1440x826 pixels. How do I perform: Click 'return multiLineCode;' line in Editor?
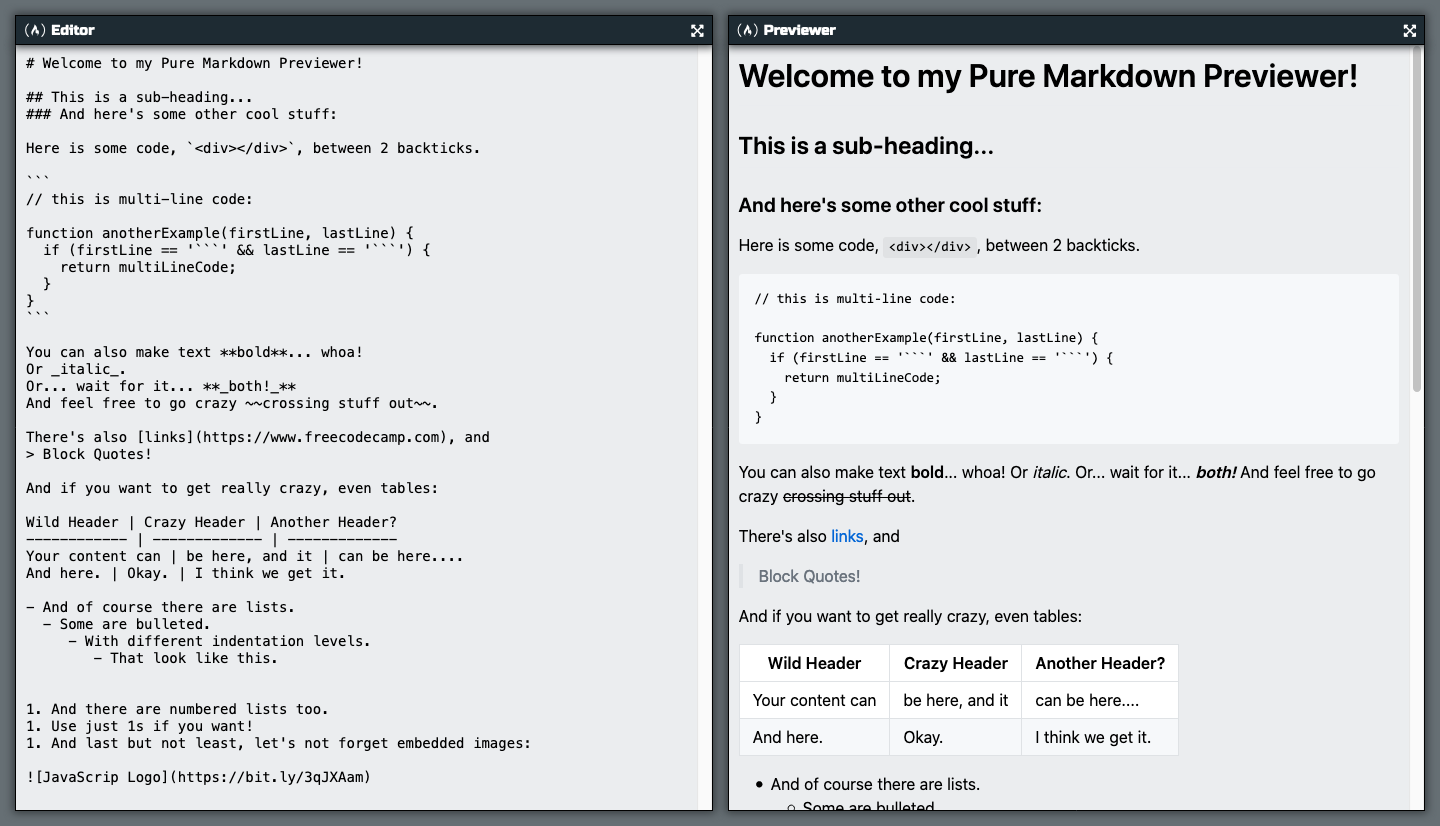pyautogui.click(x=148, y=267)
